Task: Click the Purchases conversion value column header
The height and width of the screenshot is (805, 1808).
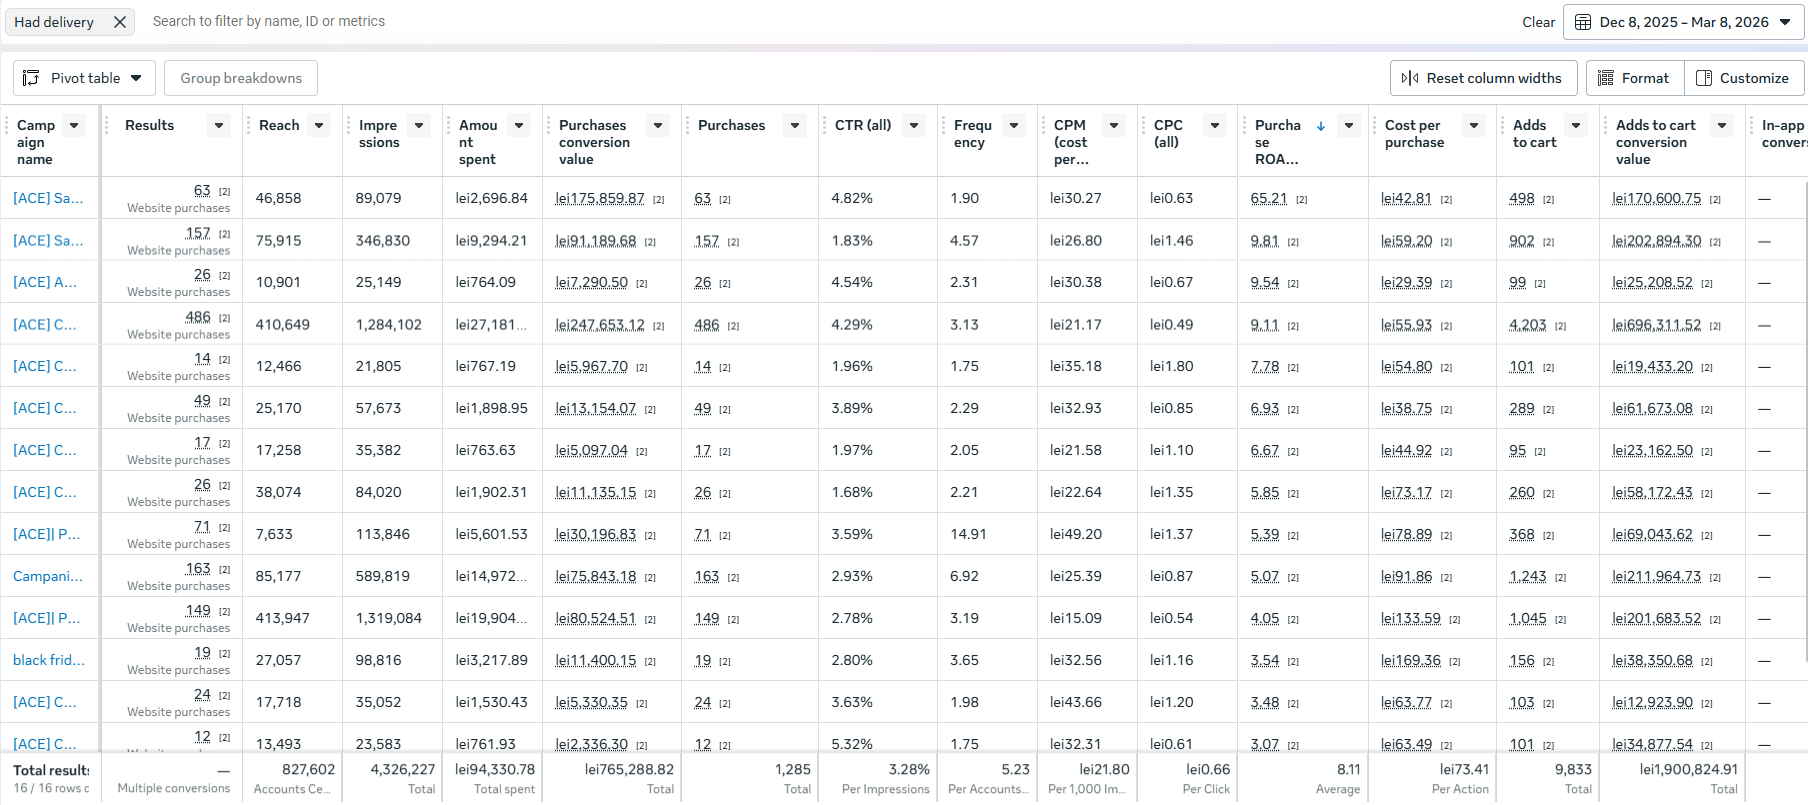Action: [594, 142]
